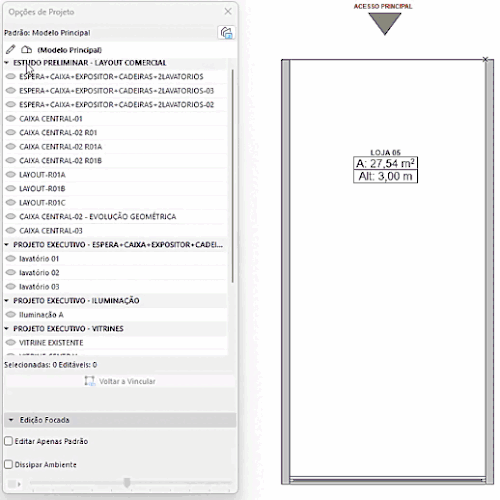Toggle eye icon for lavatório 02

(x=11, y=272)
